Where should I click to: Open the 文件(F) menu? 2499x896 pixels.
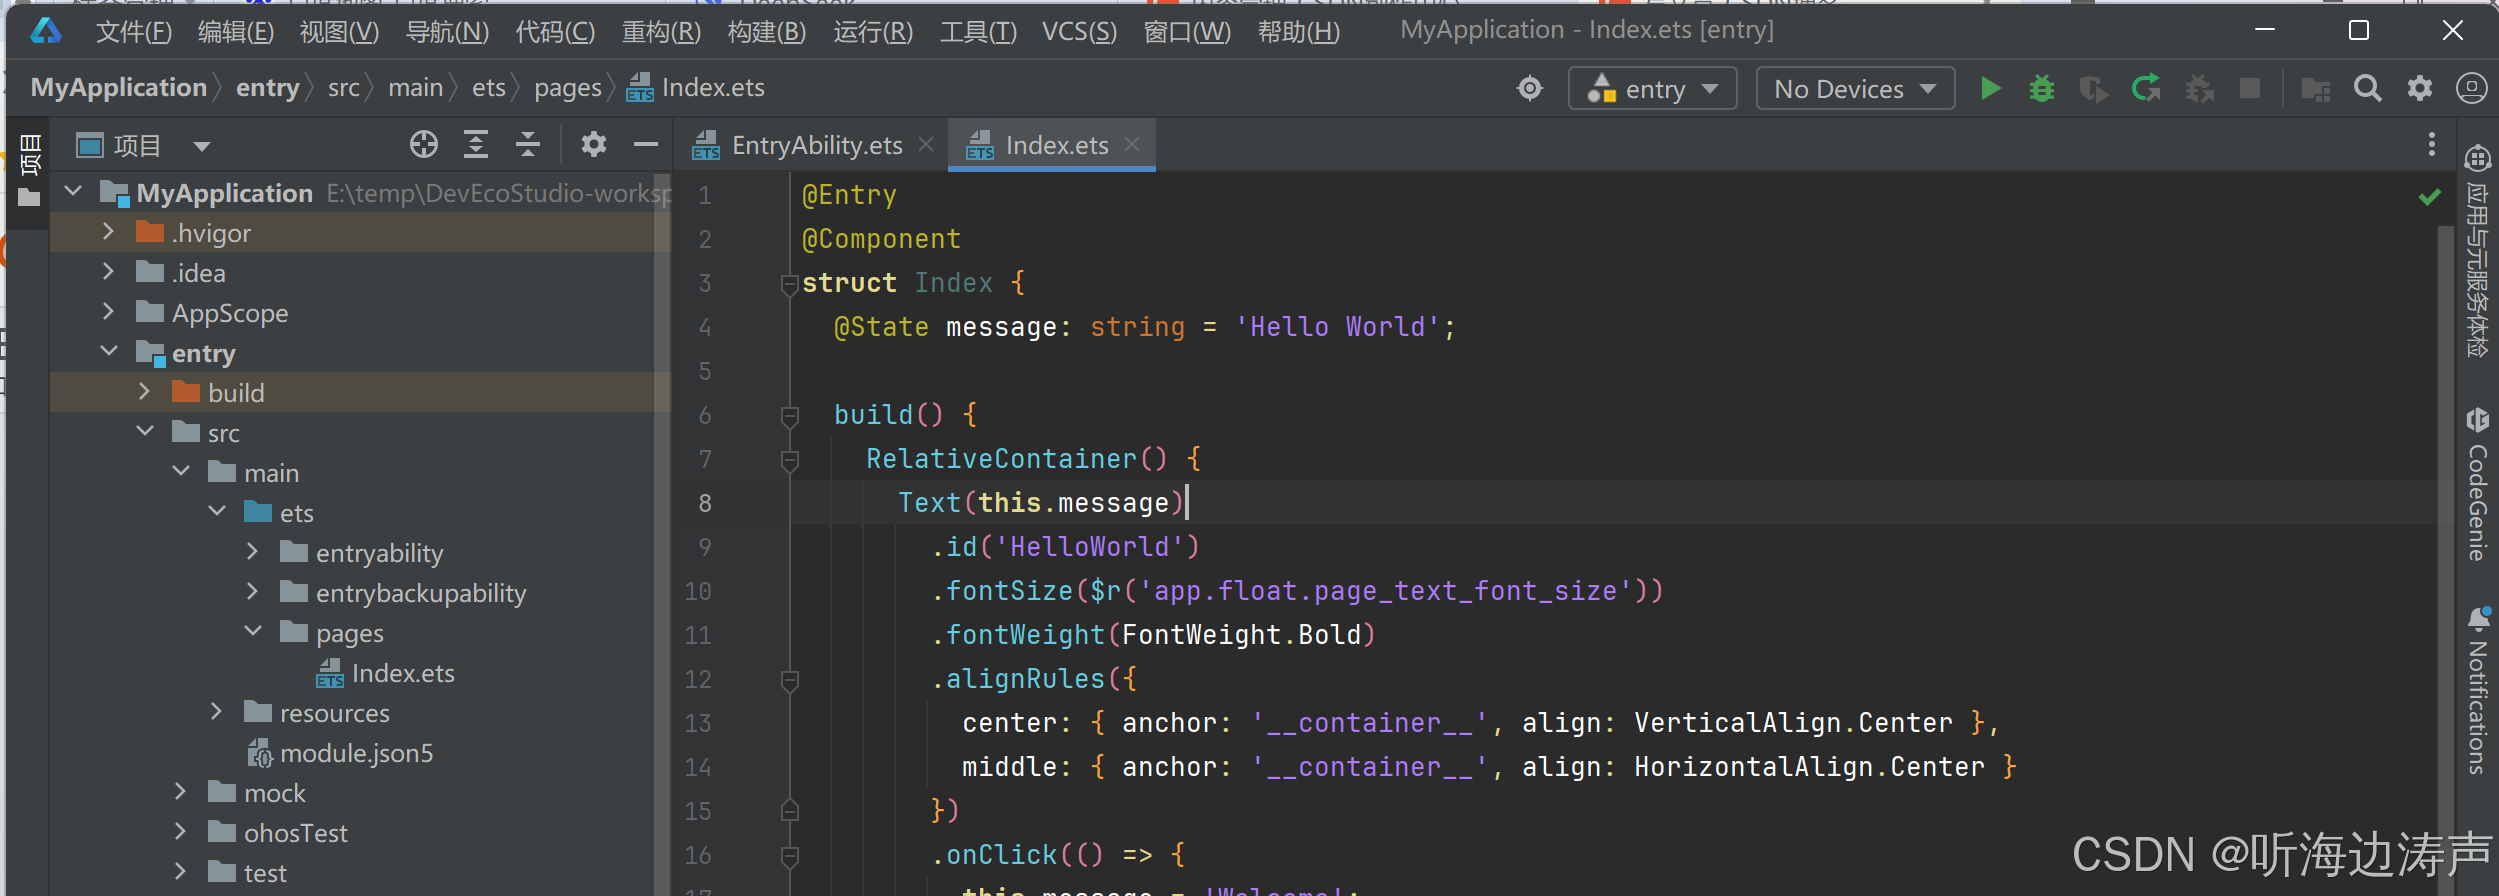[134, 32]
